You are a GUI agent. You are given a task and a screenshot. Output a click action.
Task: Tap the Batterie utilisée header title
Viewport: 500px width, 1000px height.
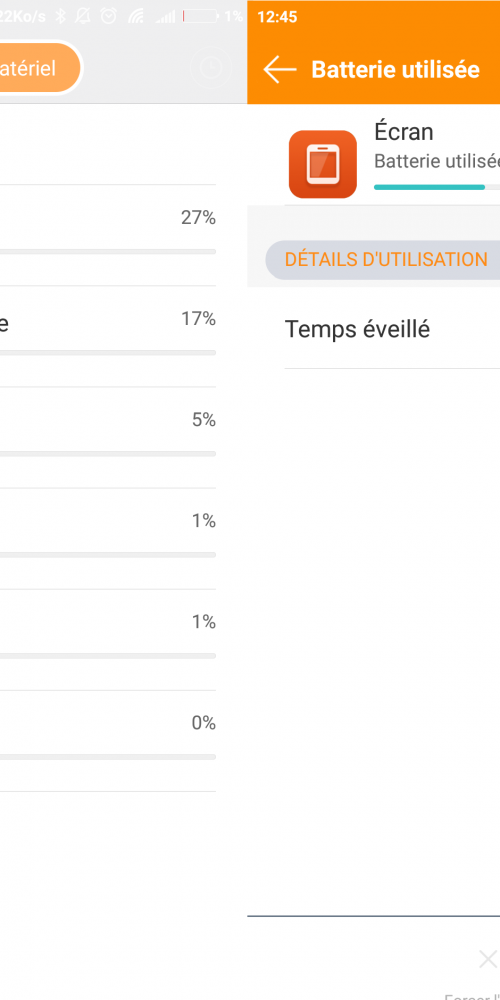coord(395,70)
